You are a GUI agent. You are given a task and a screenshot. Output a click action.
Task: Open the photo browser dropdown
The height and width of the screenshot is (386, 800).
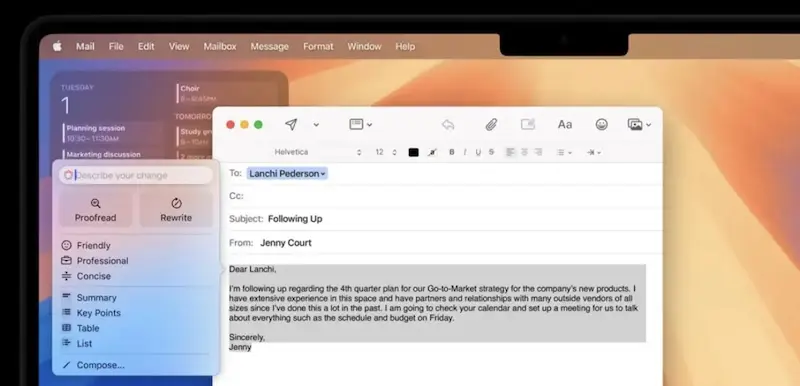point(639,124)
